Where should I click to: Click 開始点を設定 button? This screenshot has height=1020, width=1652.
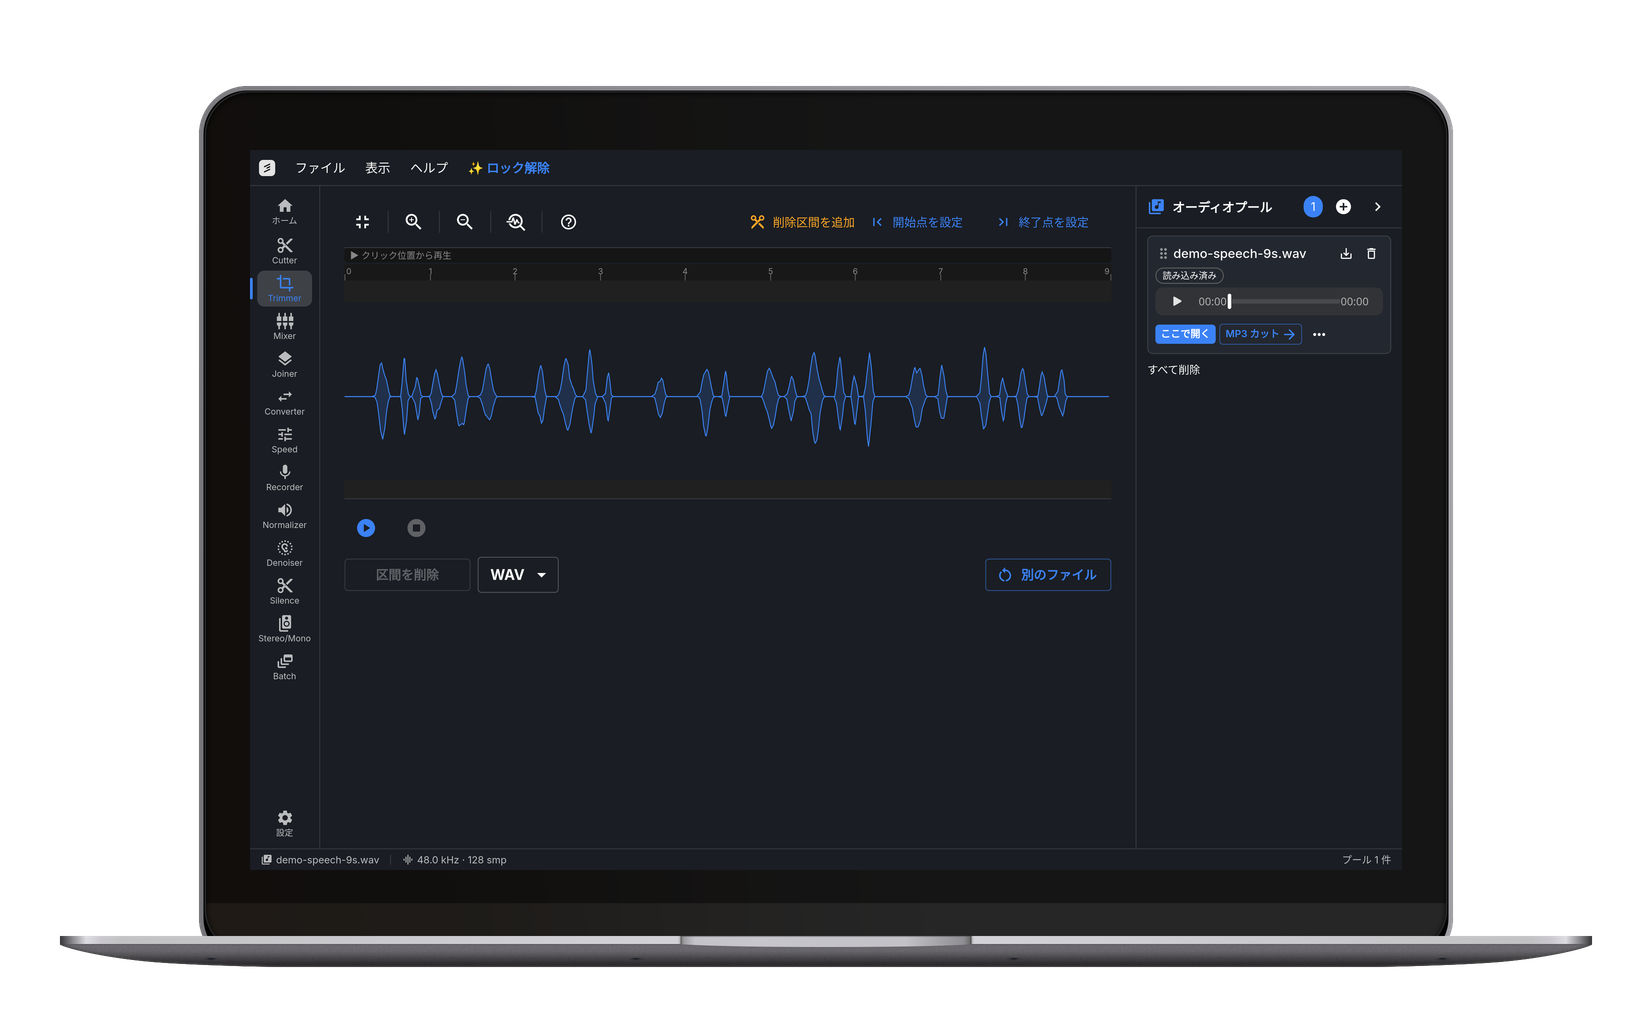917,222
